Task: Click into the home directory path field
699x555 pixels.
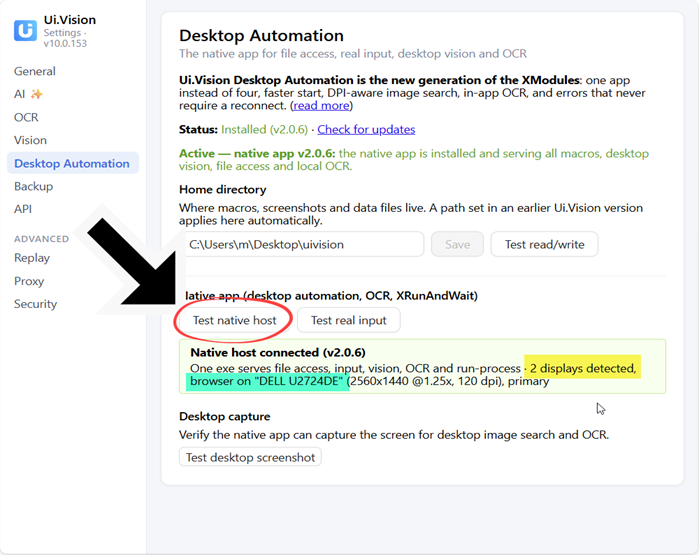Action: point(303,244)
